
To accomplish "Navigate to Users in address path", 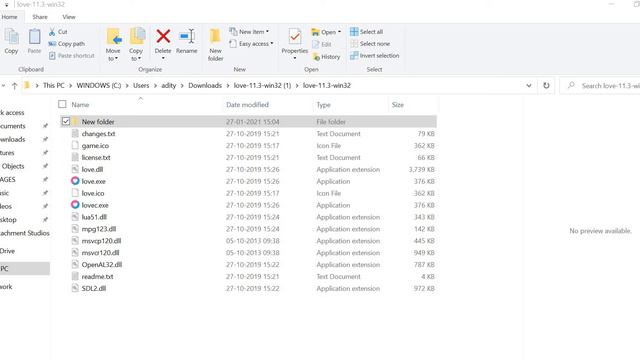I will click(x=141, y=86).
